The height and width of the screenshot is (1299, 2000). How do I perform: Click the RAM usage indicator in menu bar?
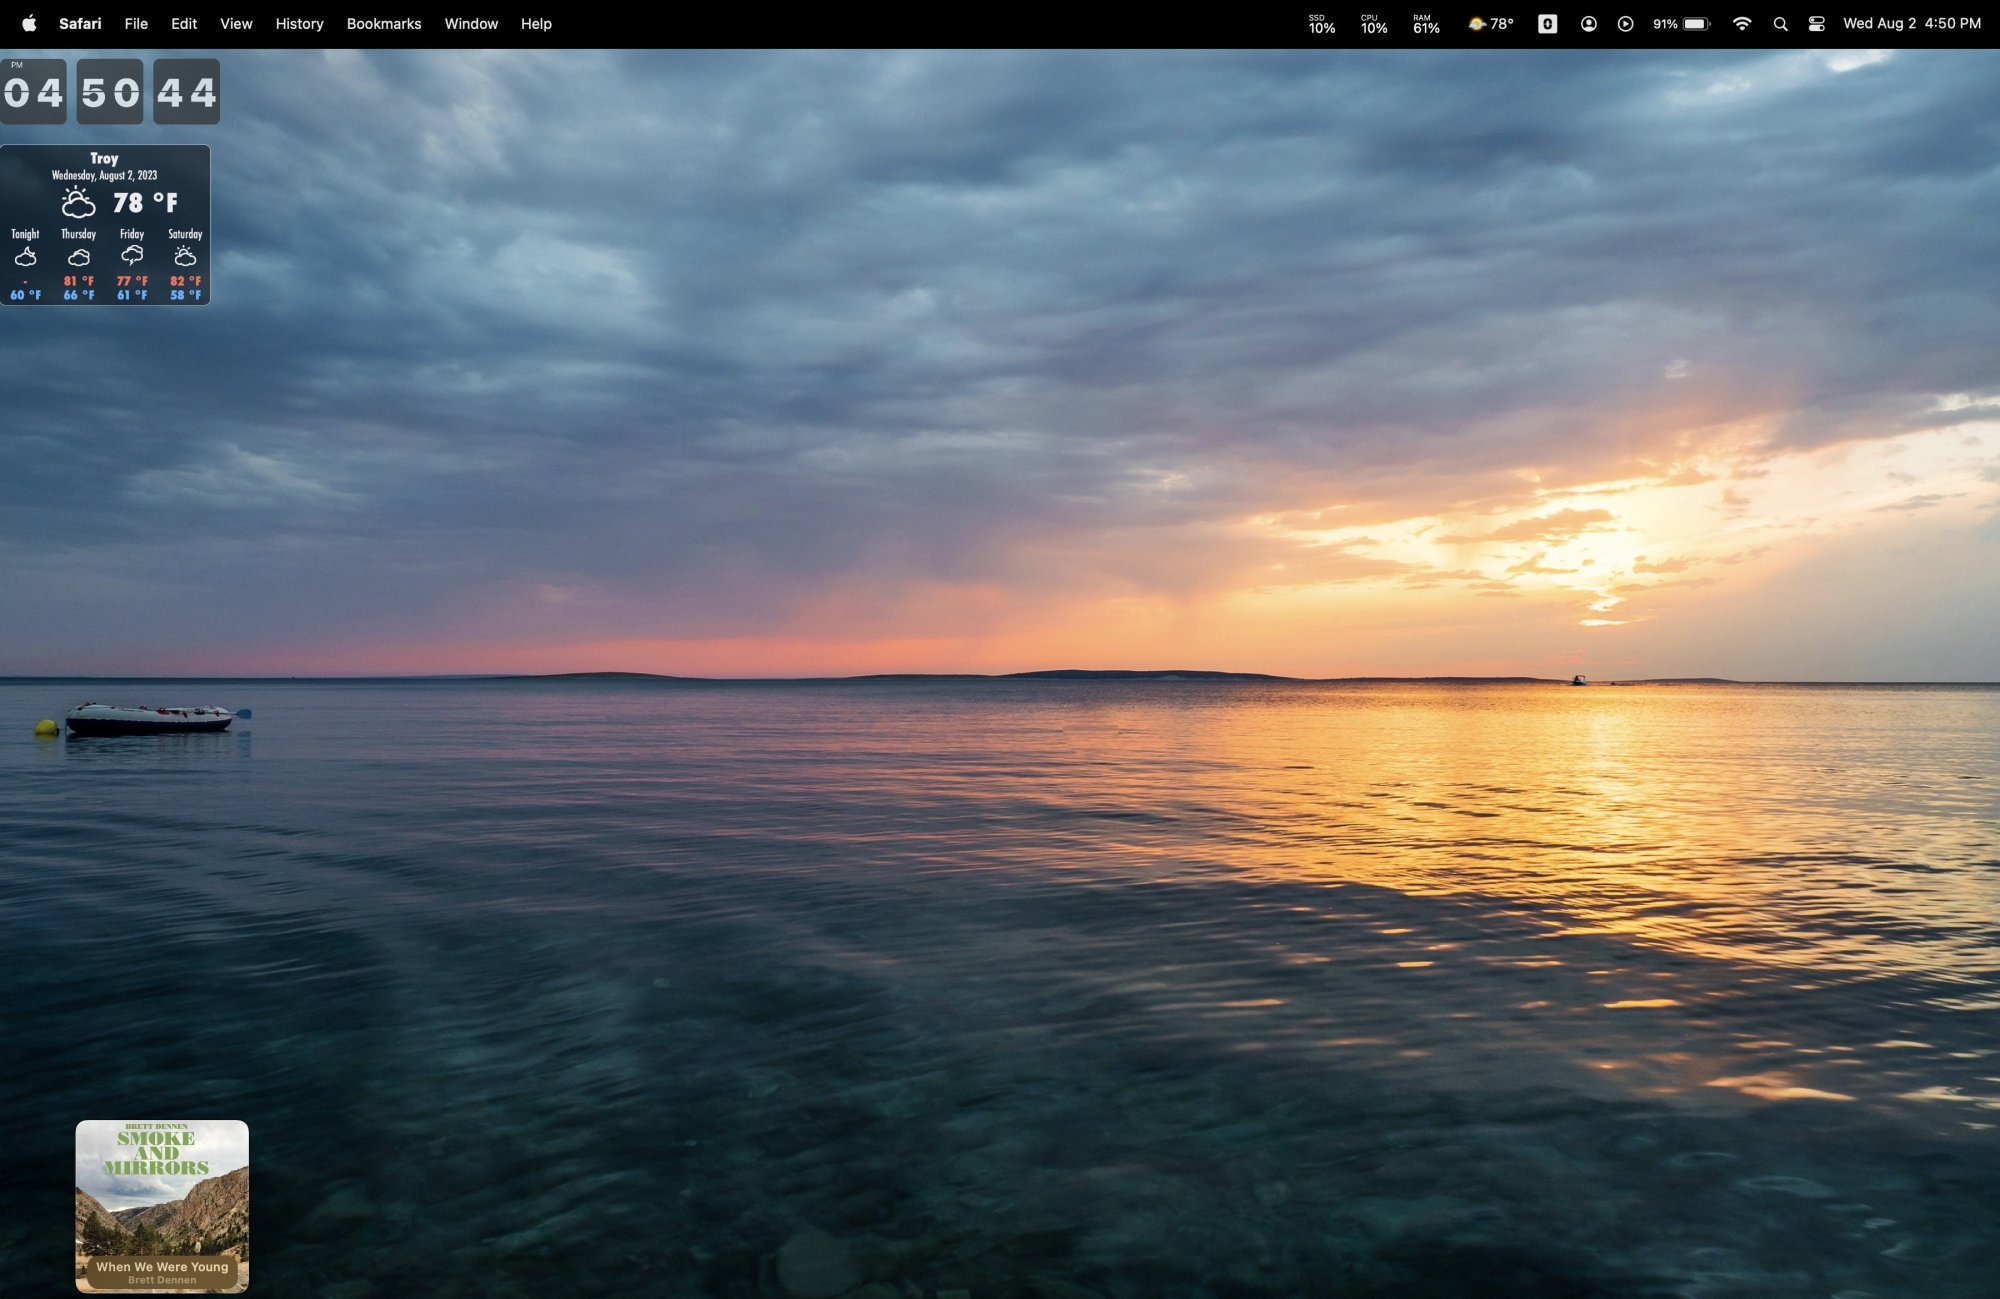pyautogui.click(x=1426, y=24)
